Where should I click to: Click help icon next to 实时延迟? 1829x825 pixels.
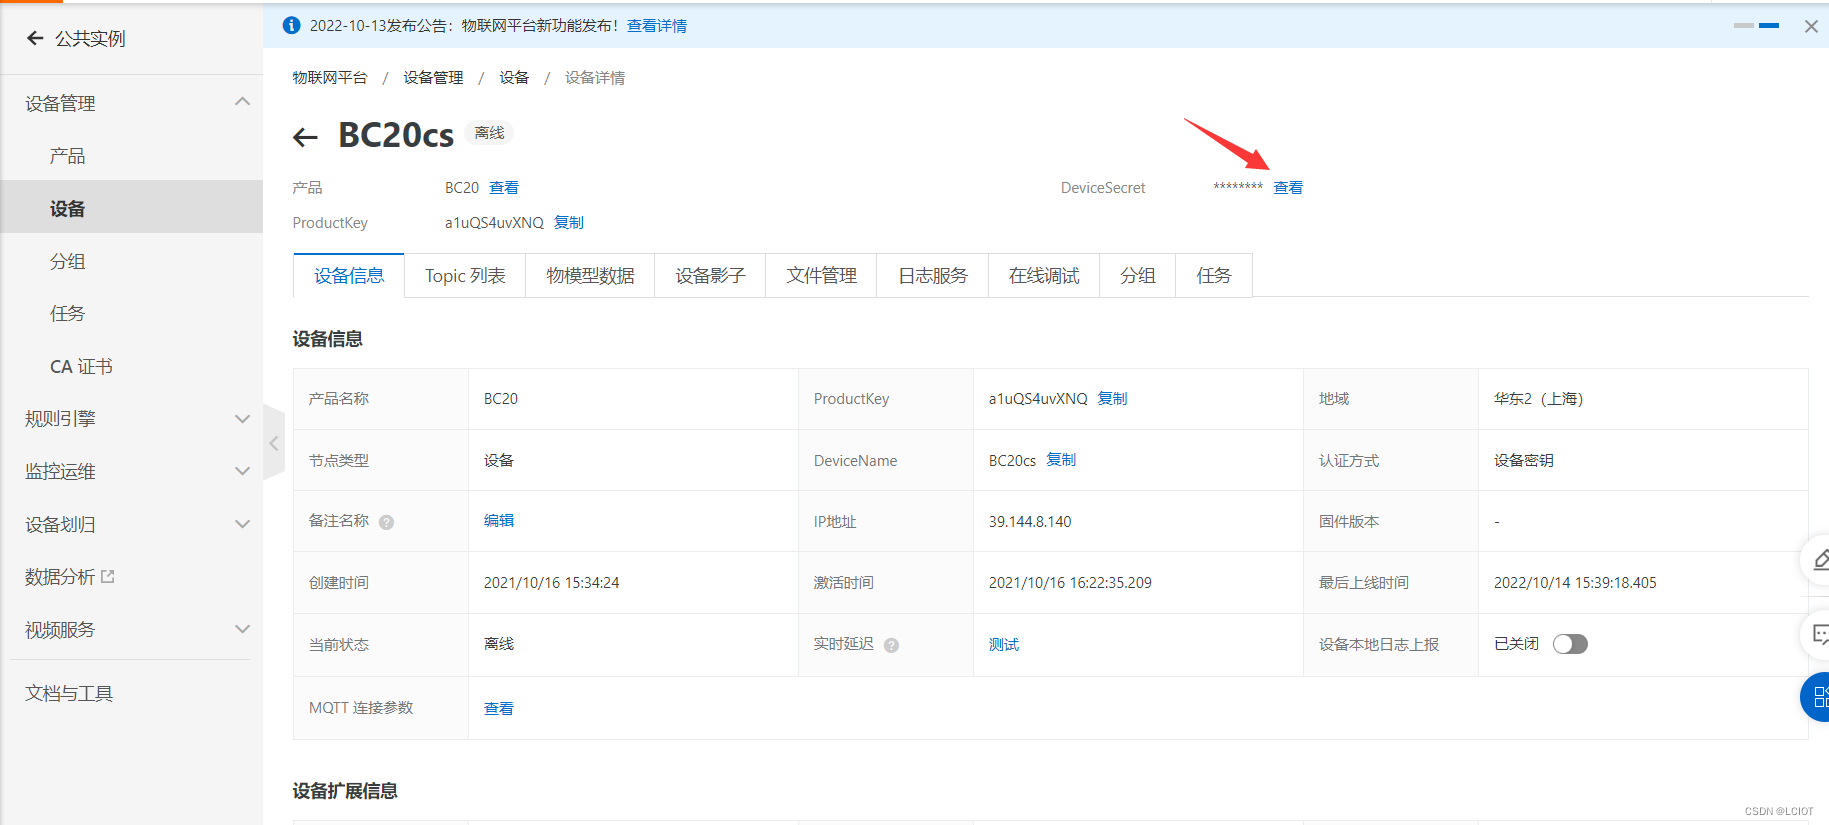[x=891, y=645]
